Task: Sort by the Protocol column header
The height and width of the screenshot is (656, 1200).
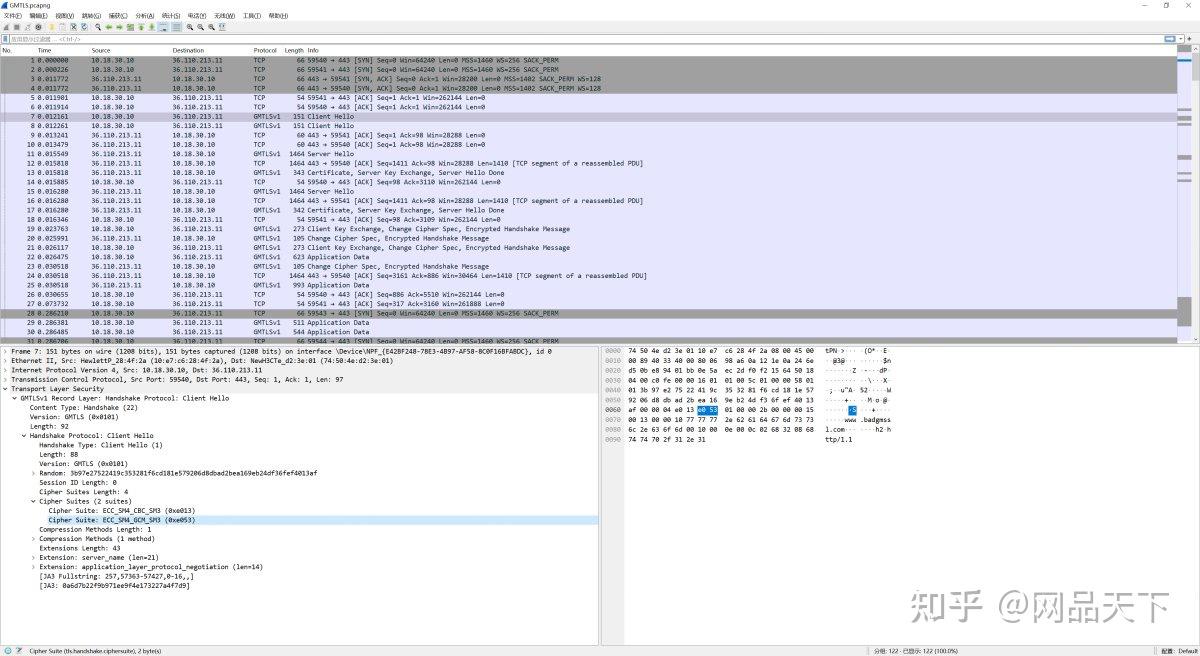Action: point(266,50)
